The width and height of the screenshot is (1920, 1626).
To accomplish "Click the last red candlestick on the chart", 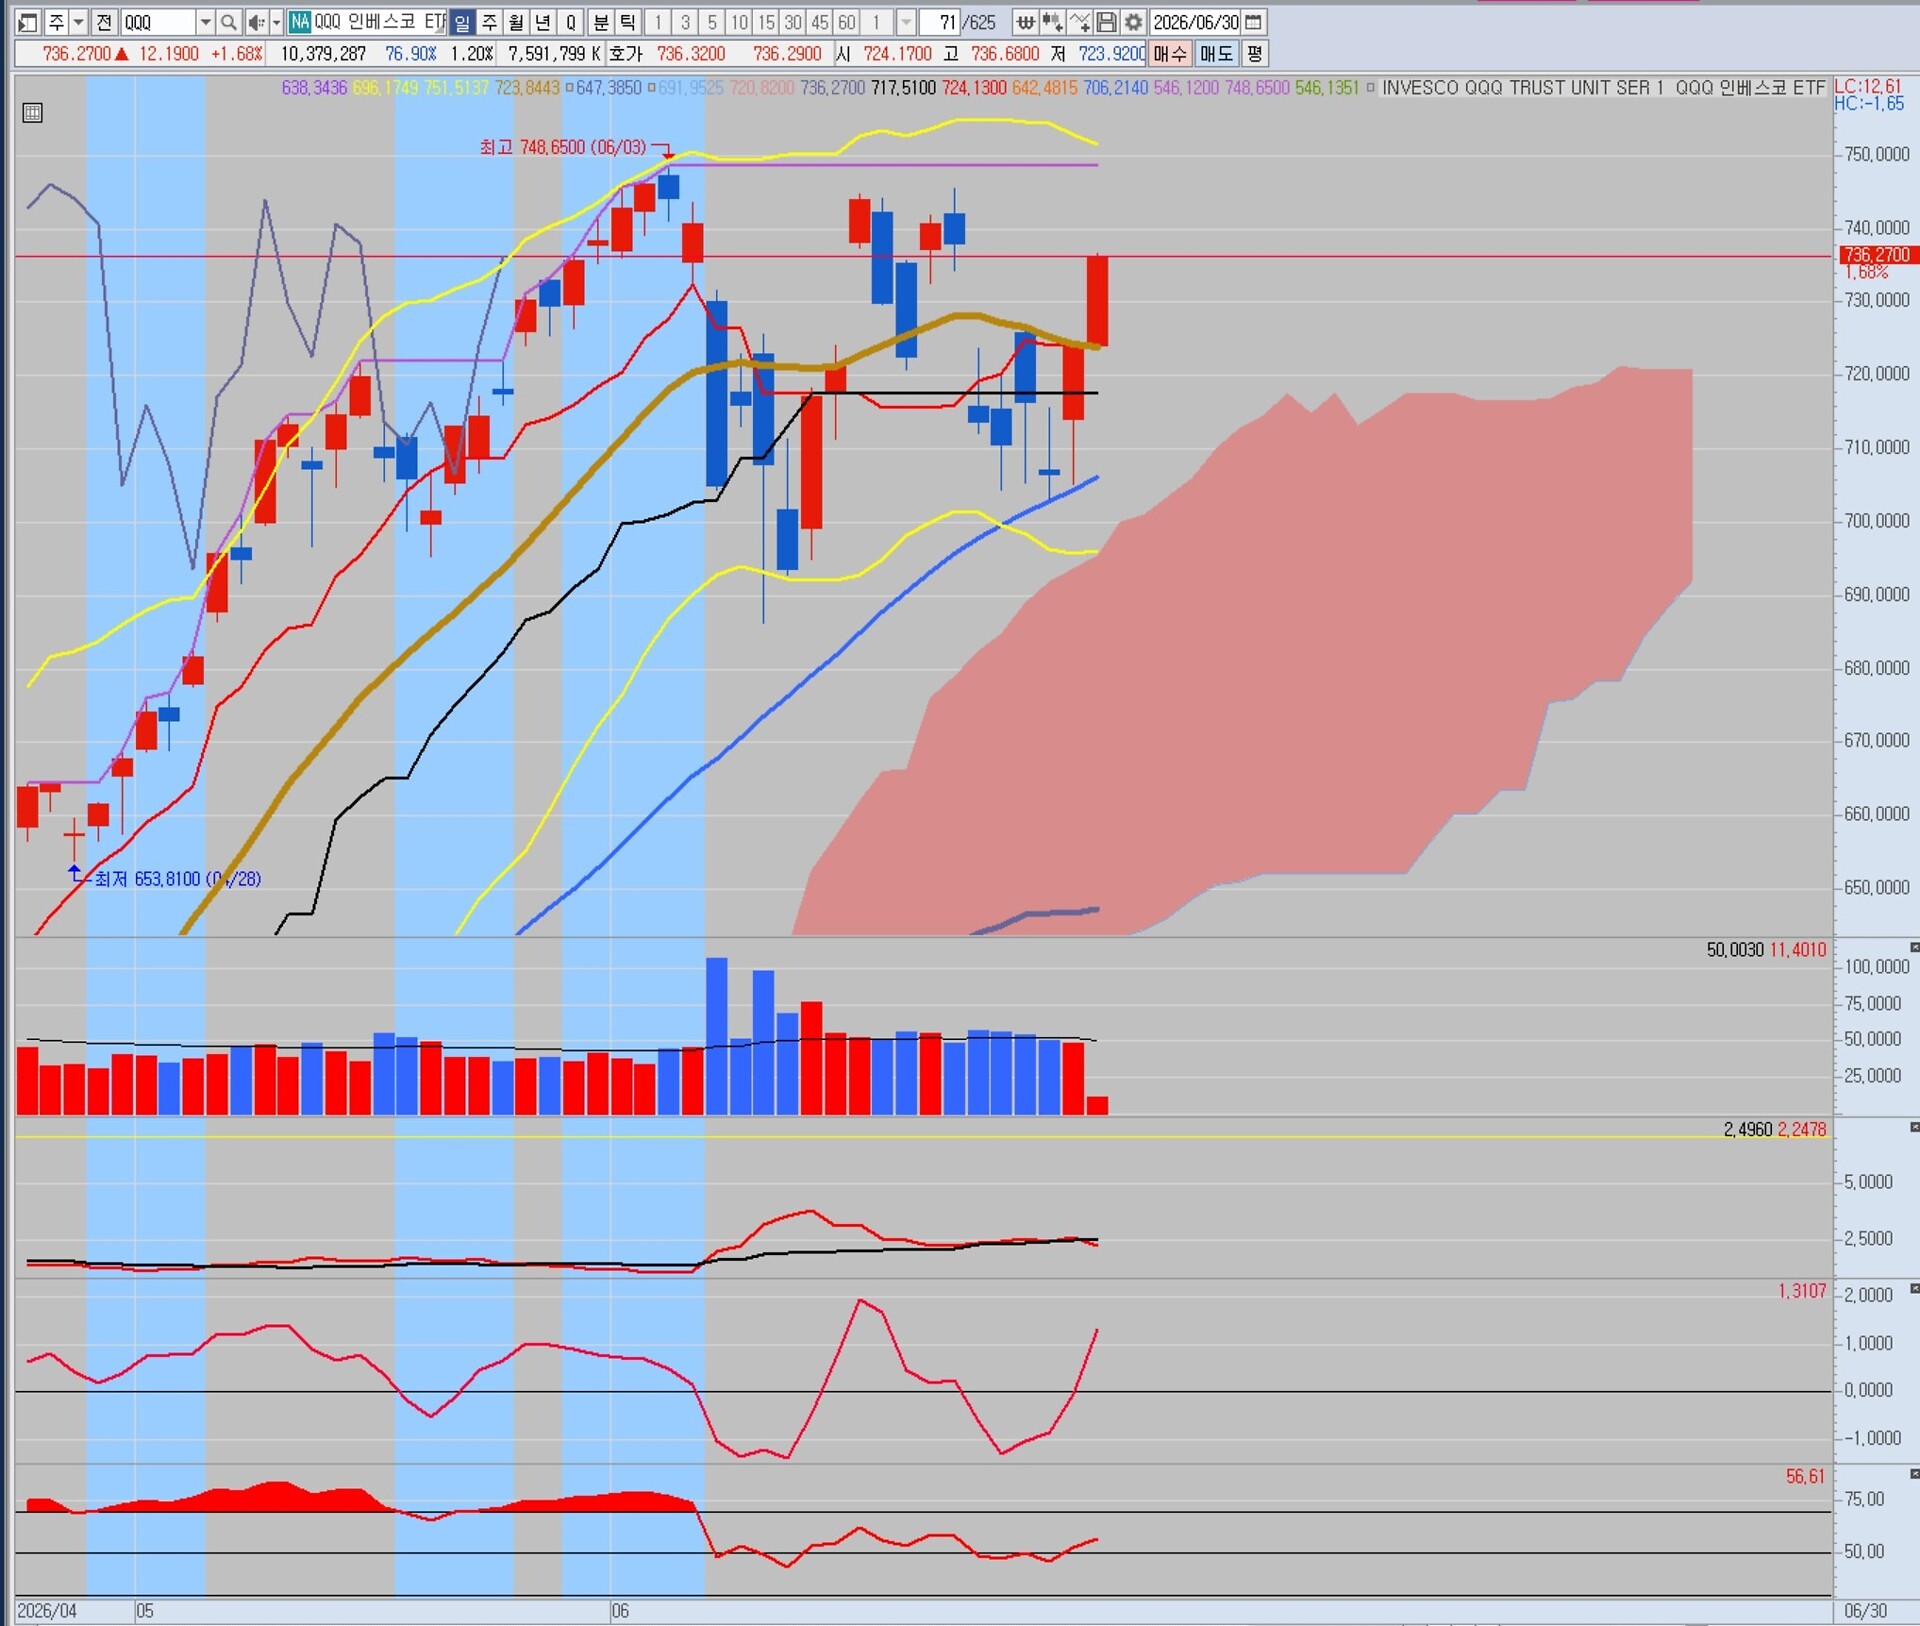I will 1097,300.
